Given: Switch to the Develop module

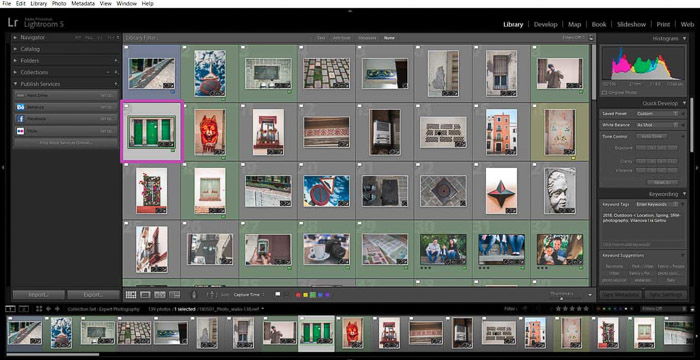Looking at the screenshot, I should 546,25.
